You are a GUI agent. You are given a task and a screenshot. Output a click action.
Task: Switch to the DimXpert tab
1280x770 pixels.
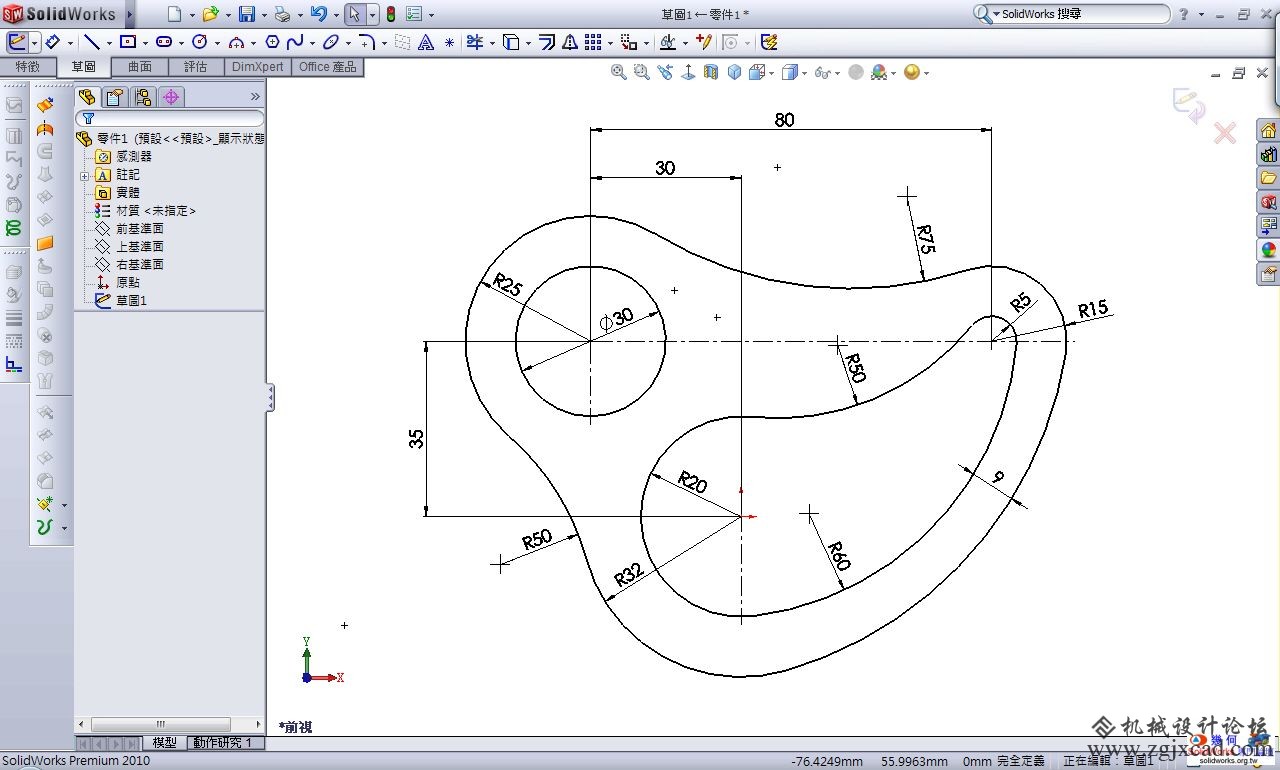point(257,67)
